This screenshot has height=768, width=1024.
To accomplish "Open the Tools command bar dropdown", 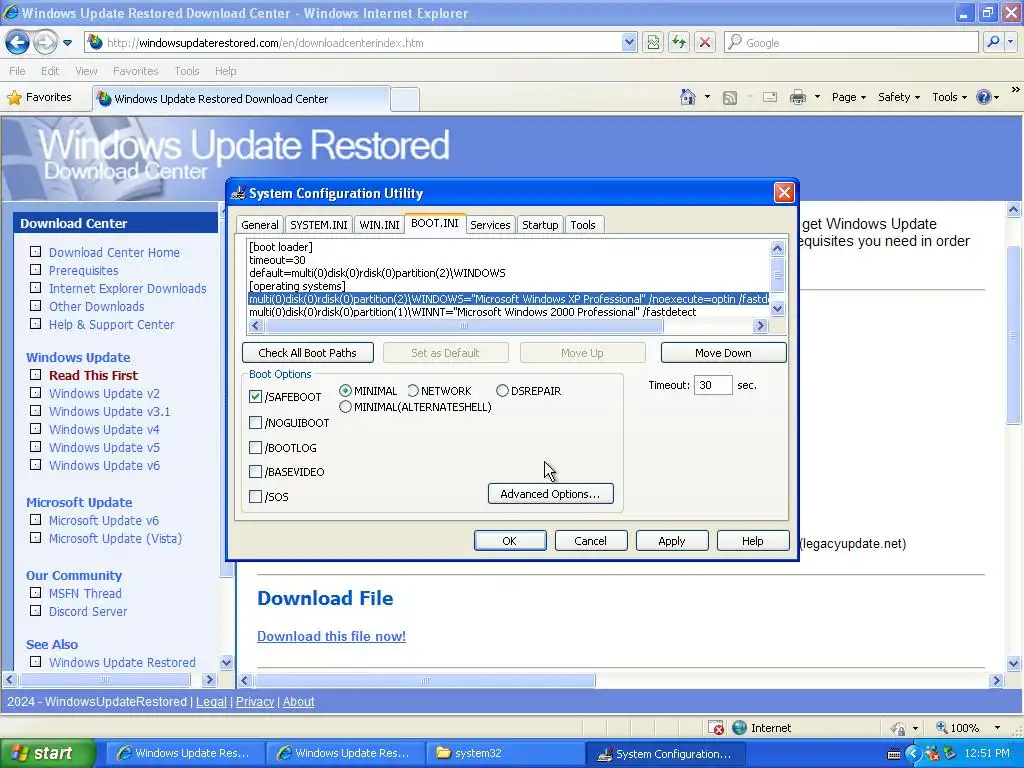I will click(949, 97).
